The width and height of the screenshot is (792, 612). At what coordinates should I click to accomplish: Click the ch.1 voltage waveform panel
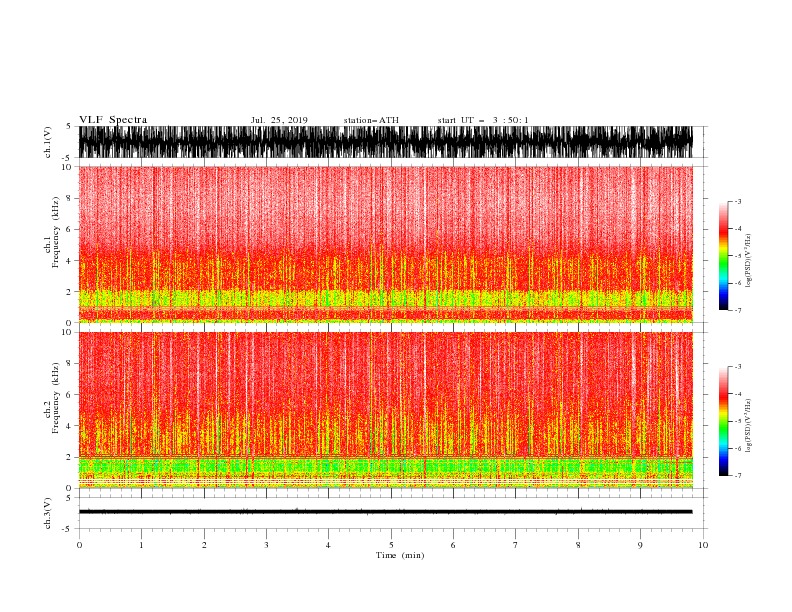click(x=385, y=142)
